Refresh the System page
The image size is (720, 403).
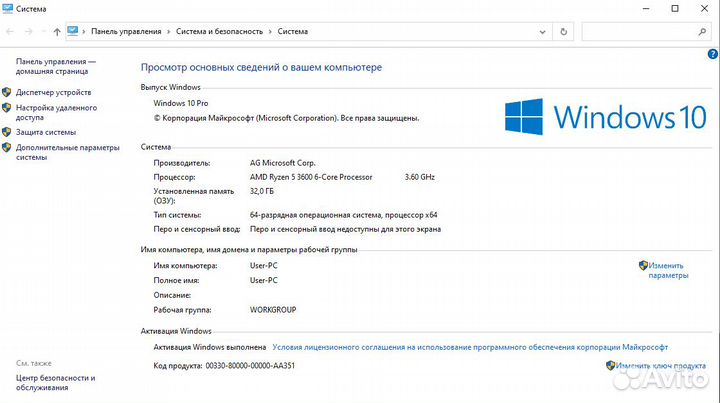pos(563,32)
